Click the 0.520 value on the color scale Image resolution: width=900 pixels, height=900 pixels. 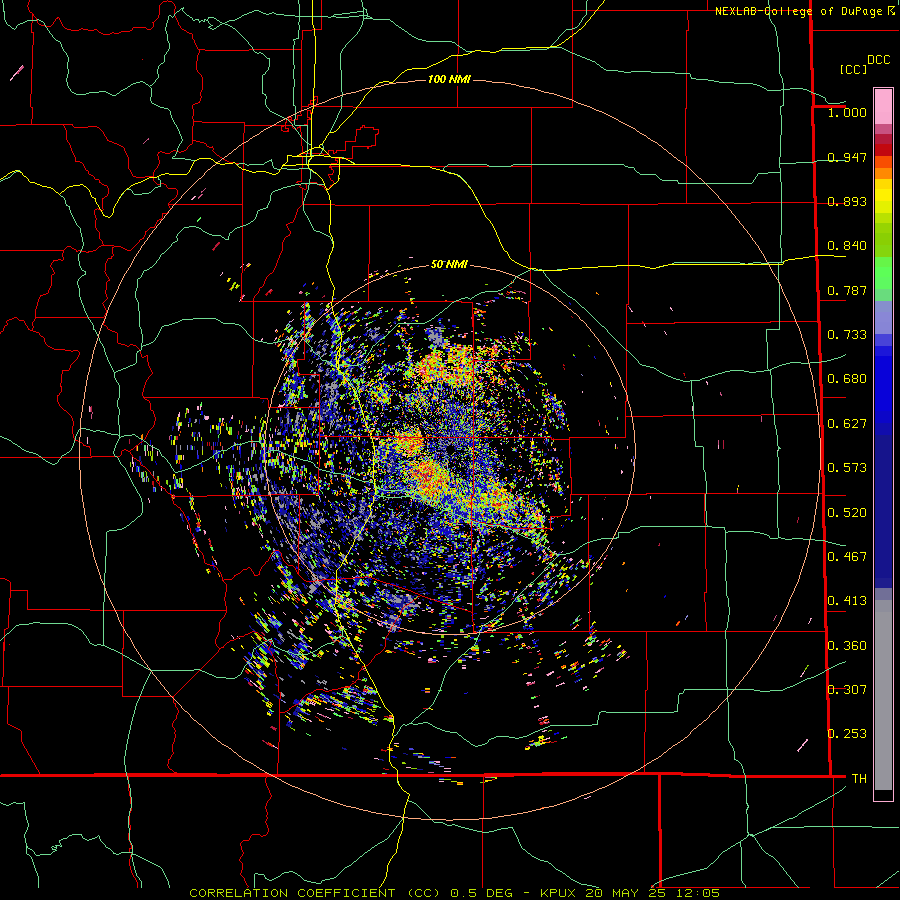point(847,513)
